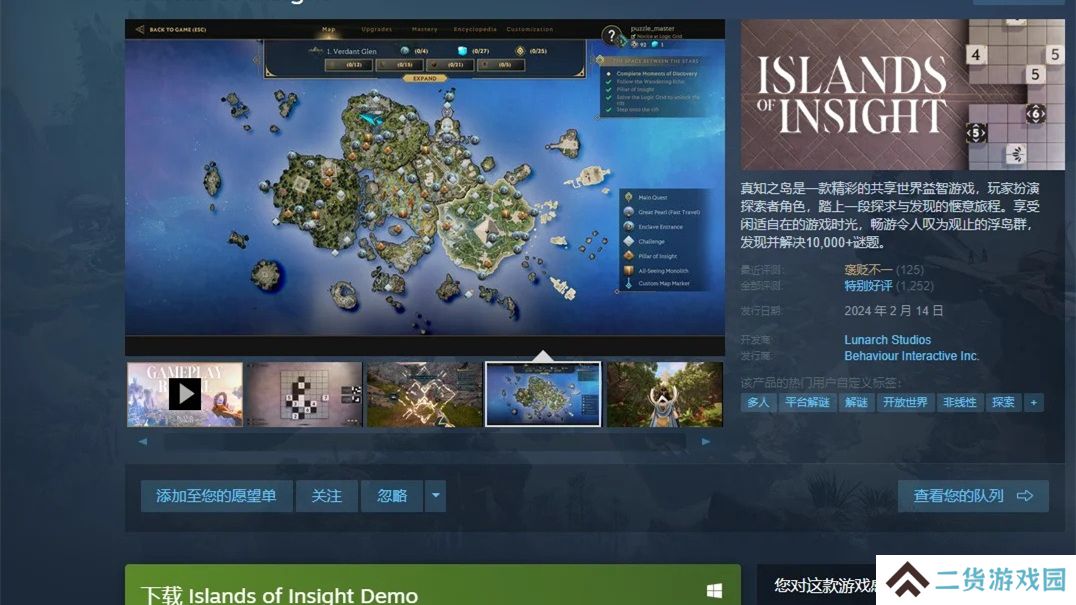Select the Mastery tab in game screenshot
The image size is (1076, 605).
tap(424, 29)
